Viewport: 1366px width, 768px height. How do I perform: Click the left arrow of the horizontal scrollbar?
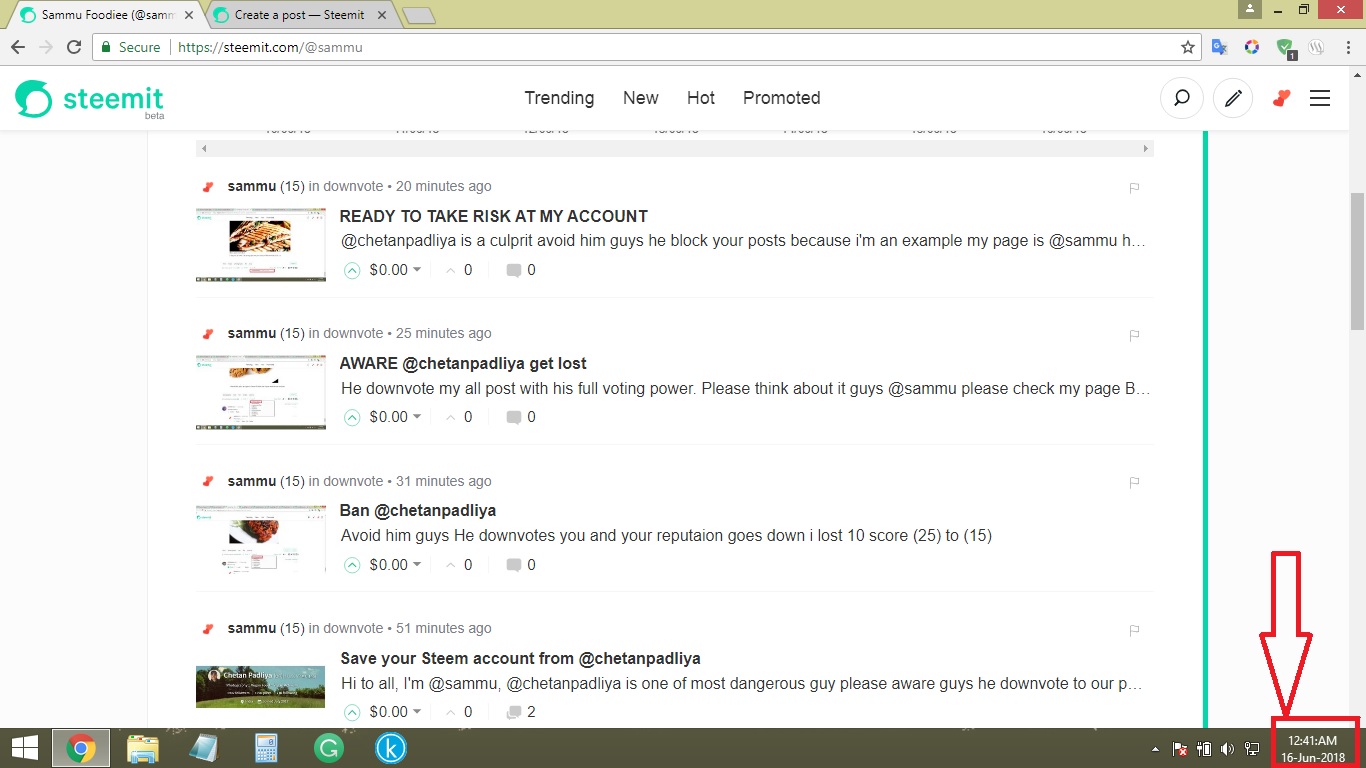pos(204,149)
